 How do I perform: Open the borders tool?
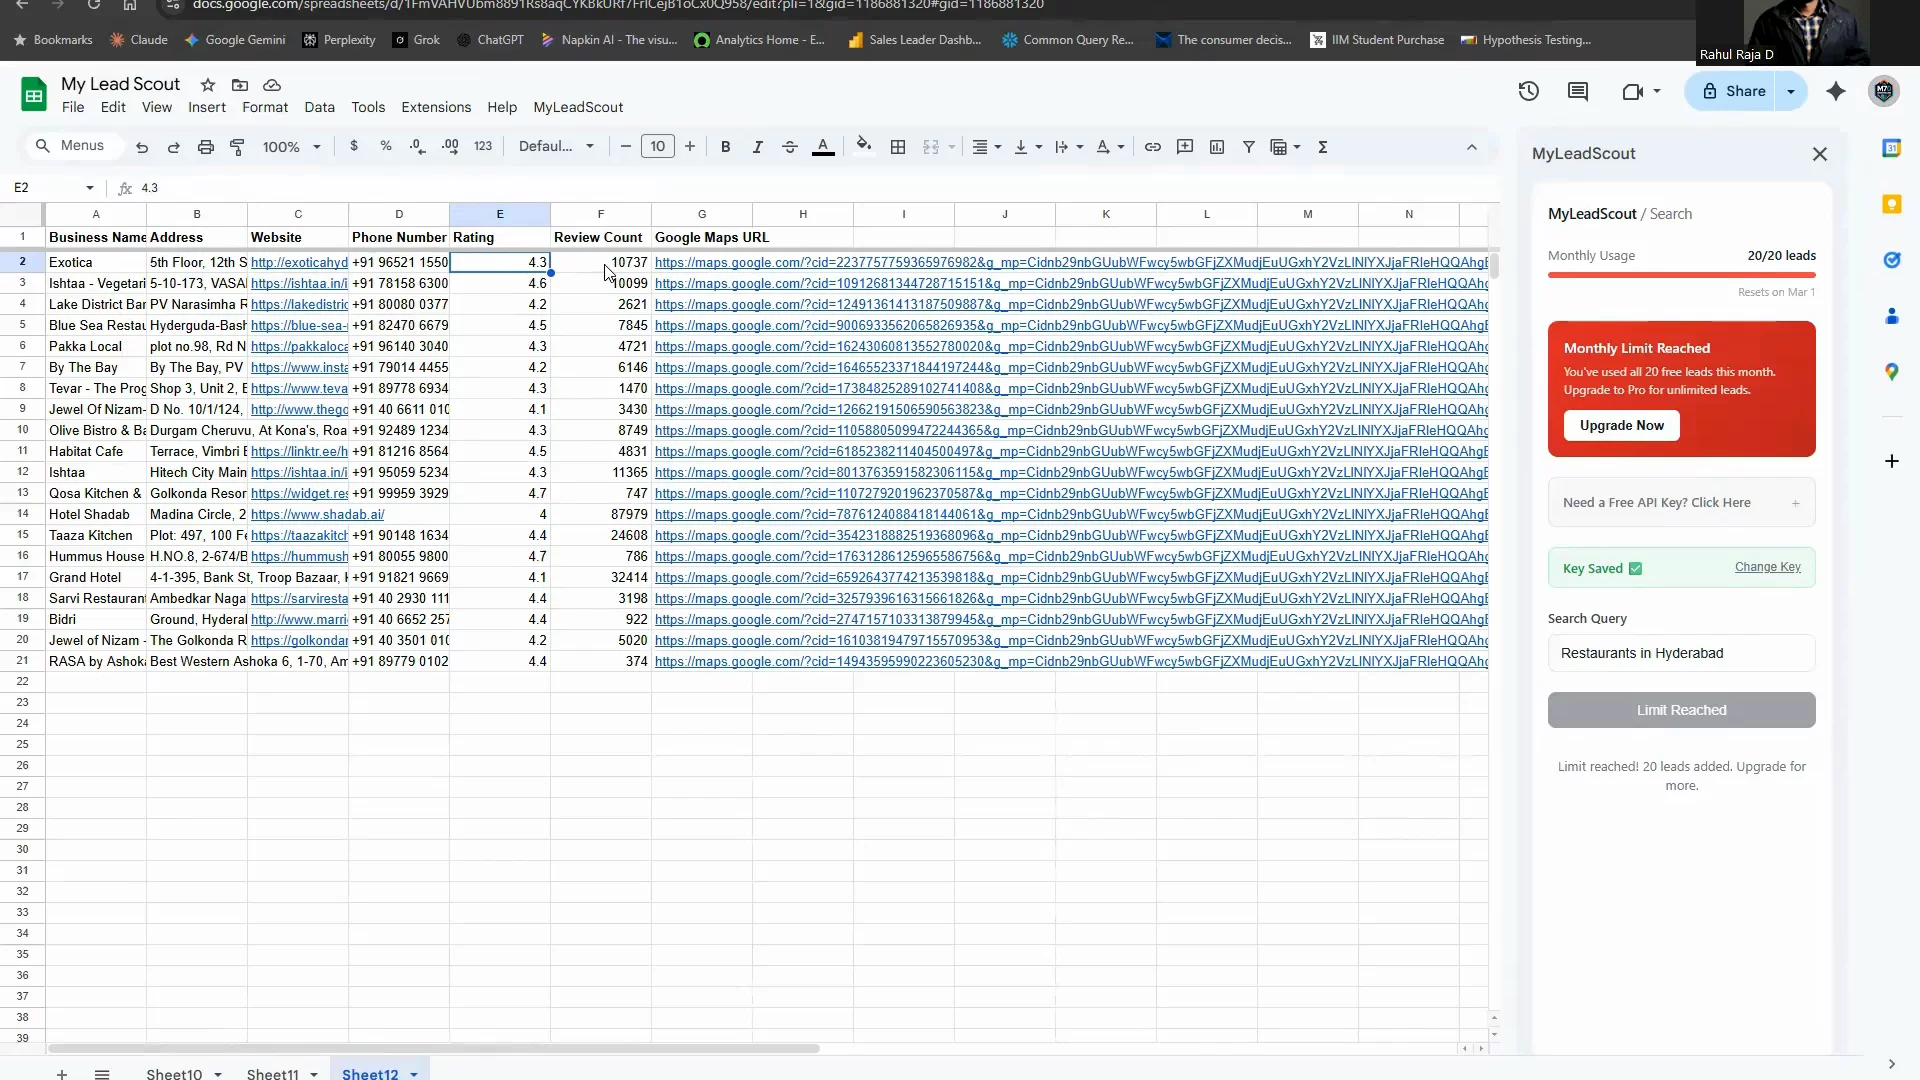898,147
